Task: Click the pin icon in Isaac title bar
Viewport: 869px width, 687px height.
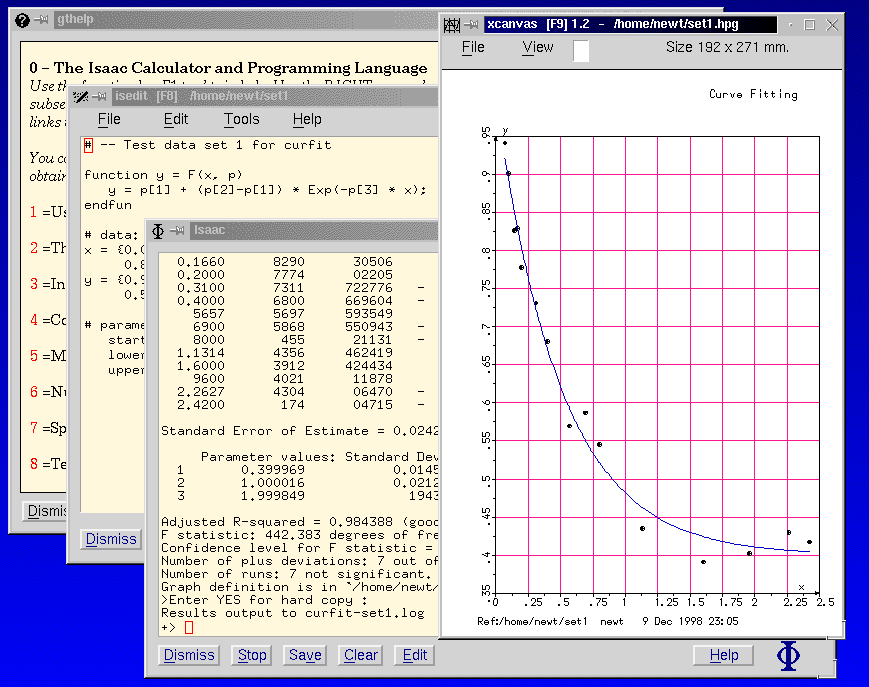Action: (x=178, y=231)
